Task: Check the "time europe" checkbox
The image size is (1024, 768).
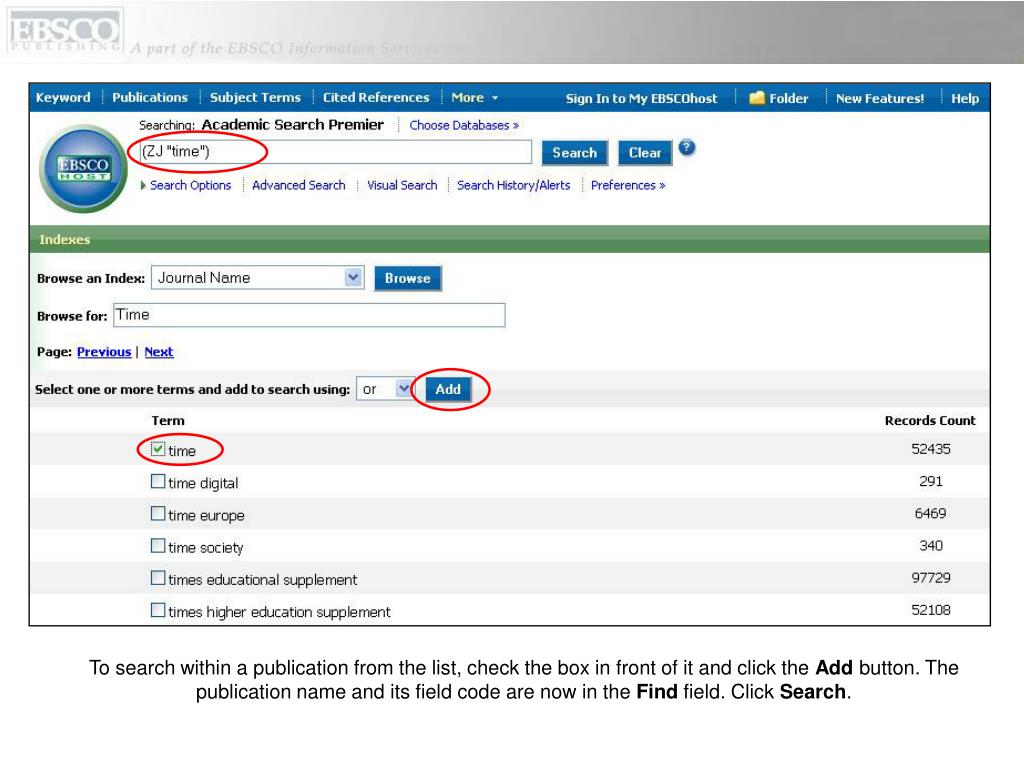Action: (157, 513)
